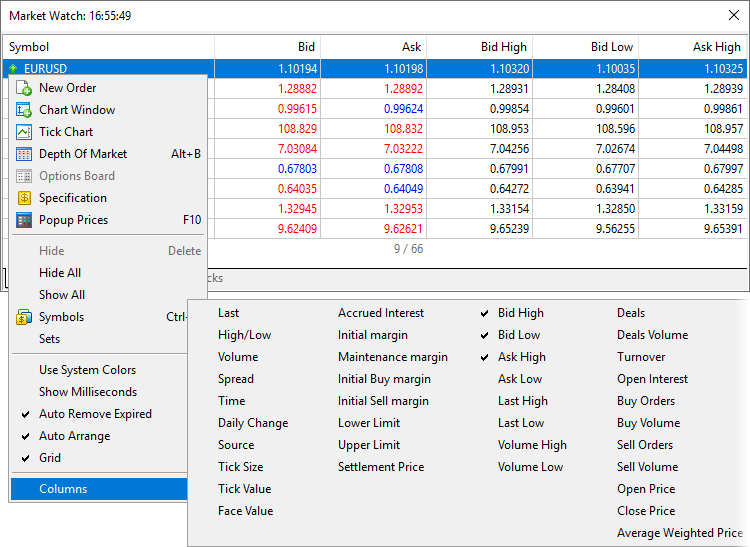Screen dimensions: 750x547
Task: Toggle the Grid option off
Action: (50, 458)
